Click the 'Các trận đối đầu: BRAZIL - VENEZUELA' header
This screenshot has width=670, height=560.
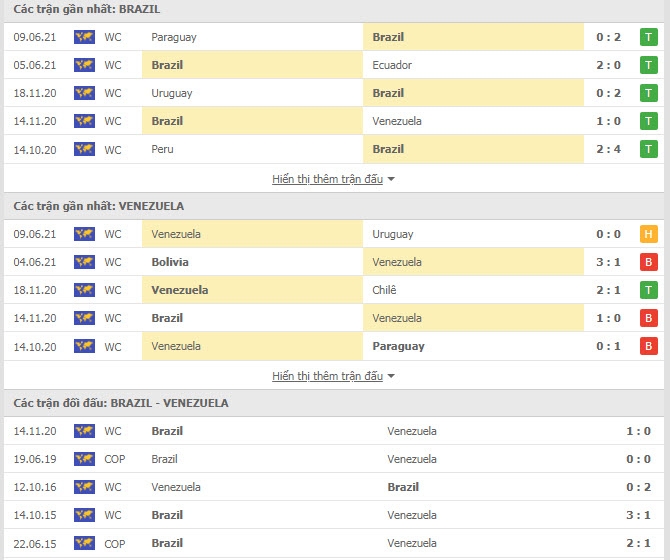pos(121,403)
